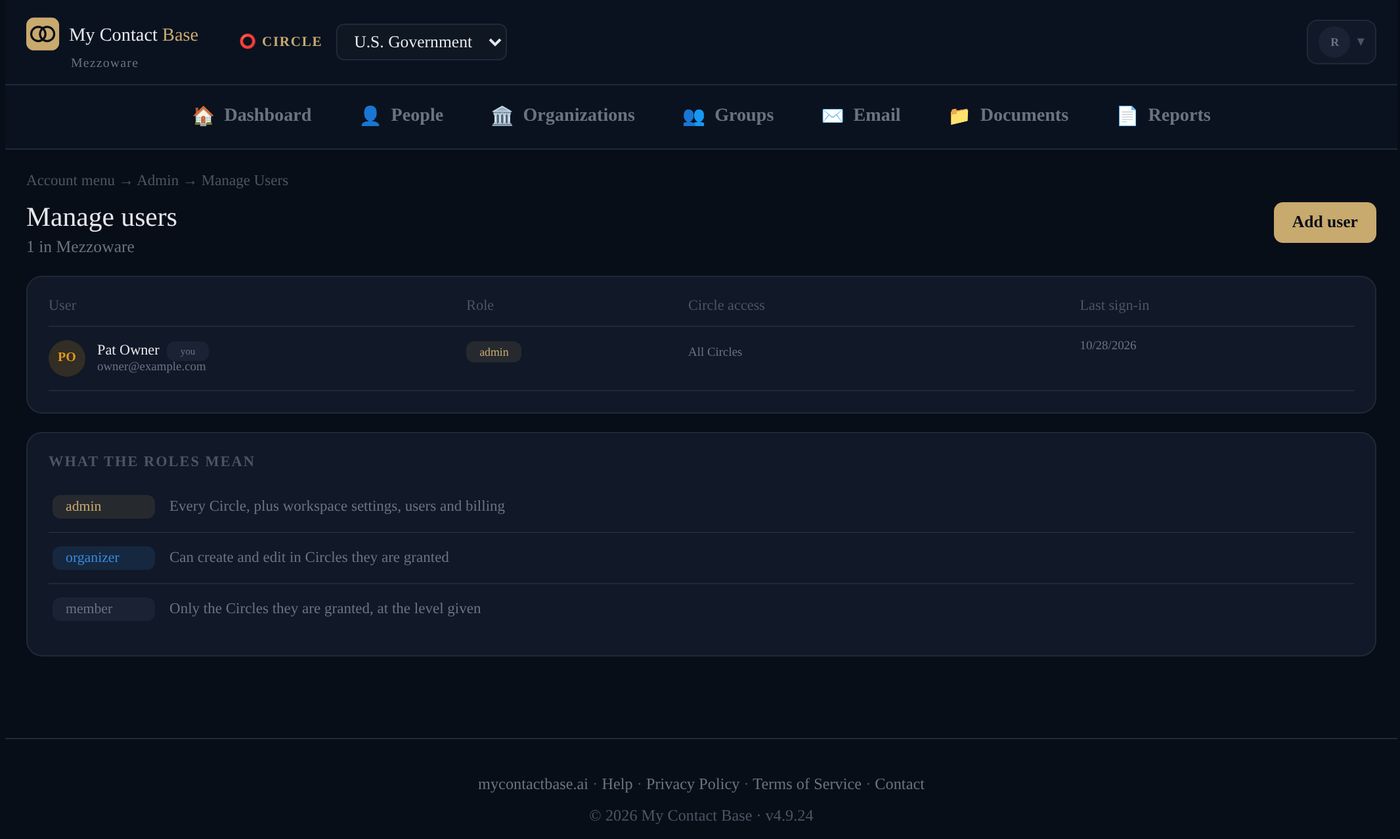The width and height of the screenshot is (1400, 839).
Task: Open the People section
Action: pyautogui.click(x=401, y=115)
